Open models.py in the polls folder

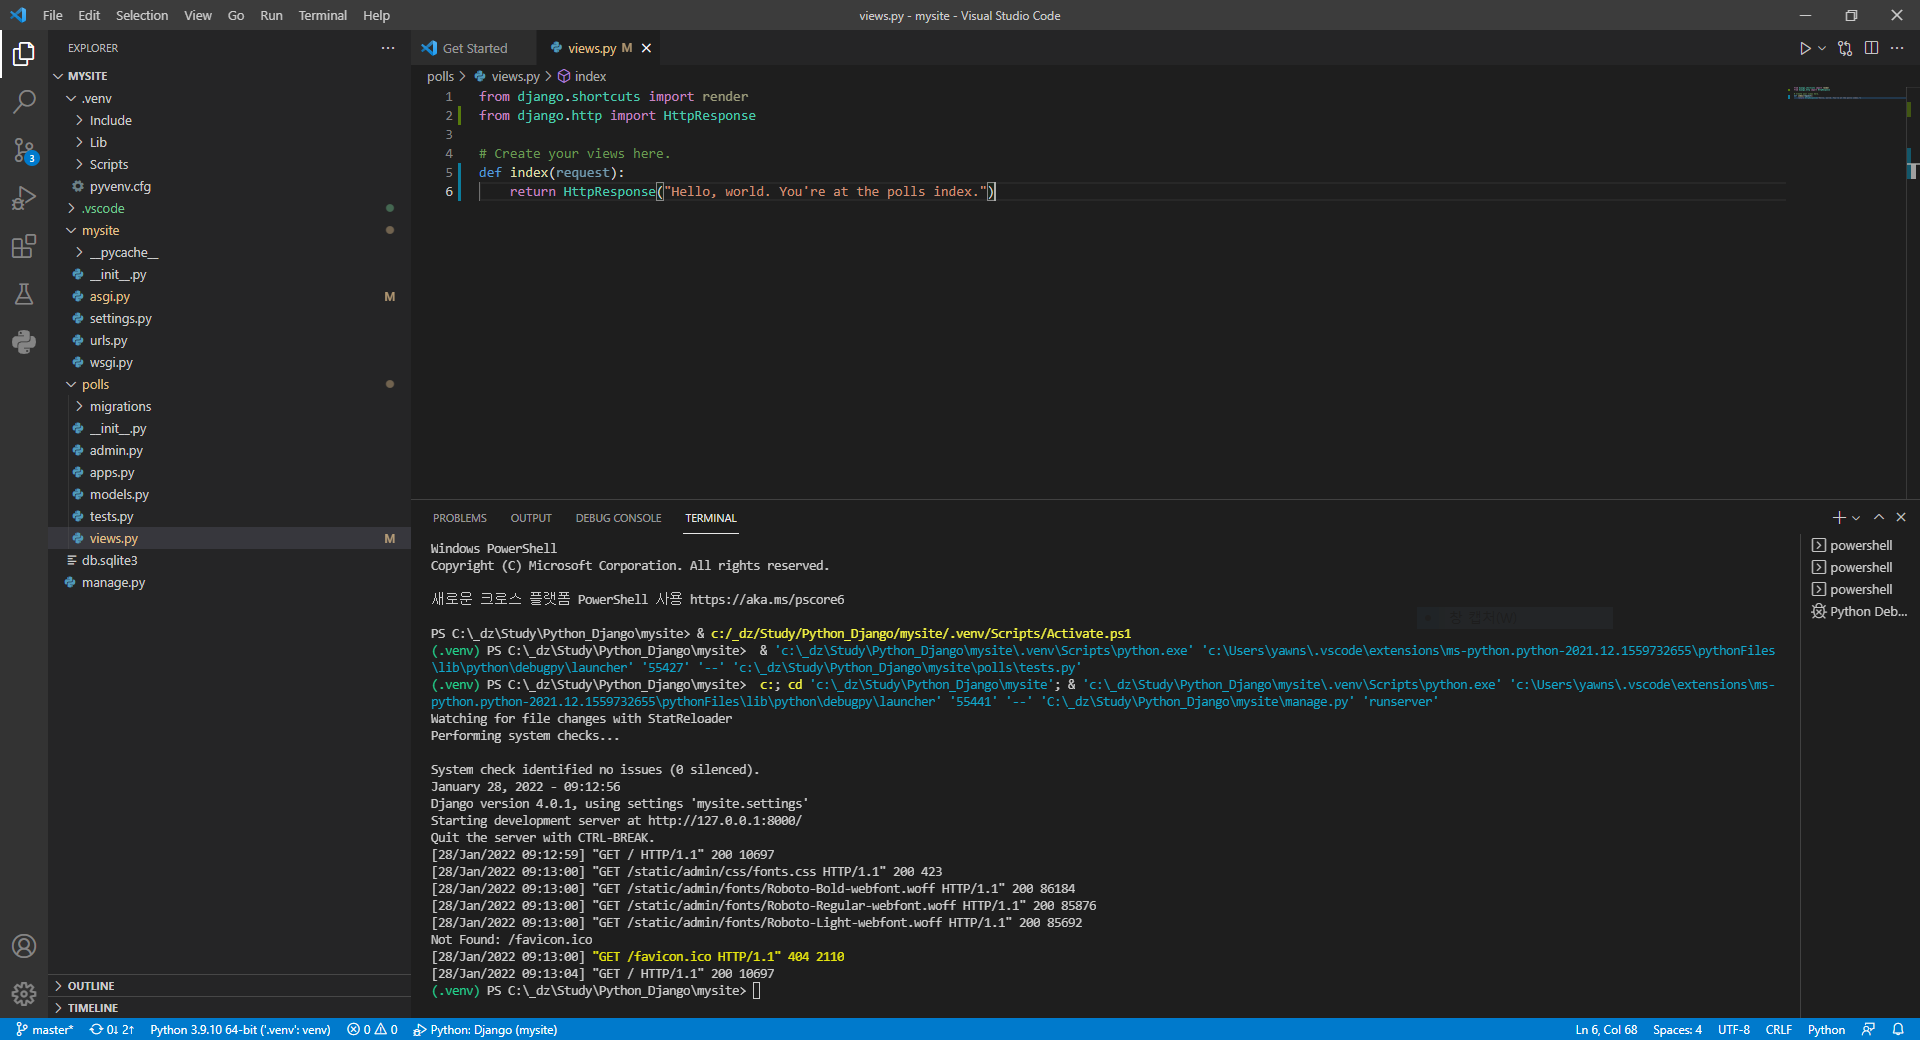point(230,494)
